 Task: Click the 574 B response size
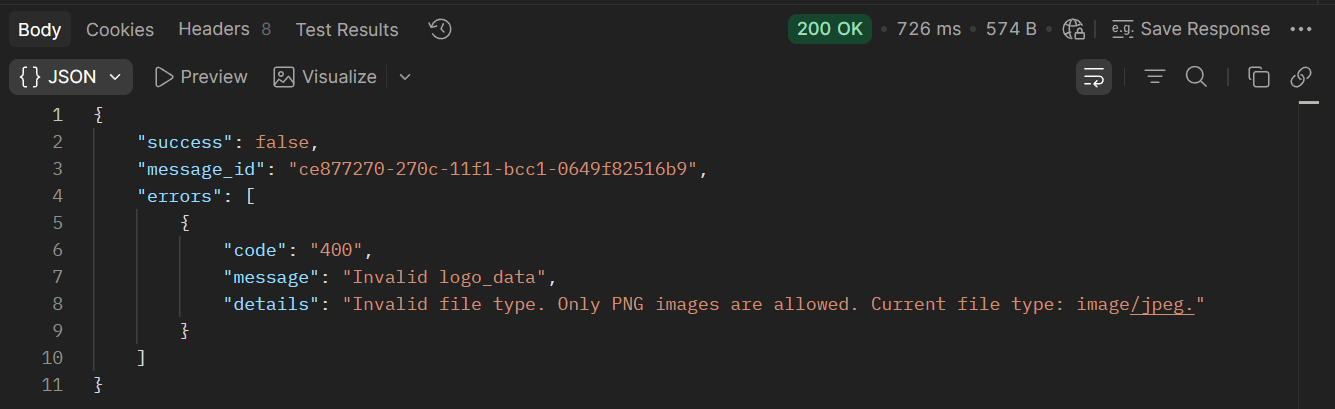[x=1011, y=30]
